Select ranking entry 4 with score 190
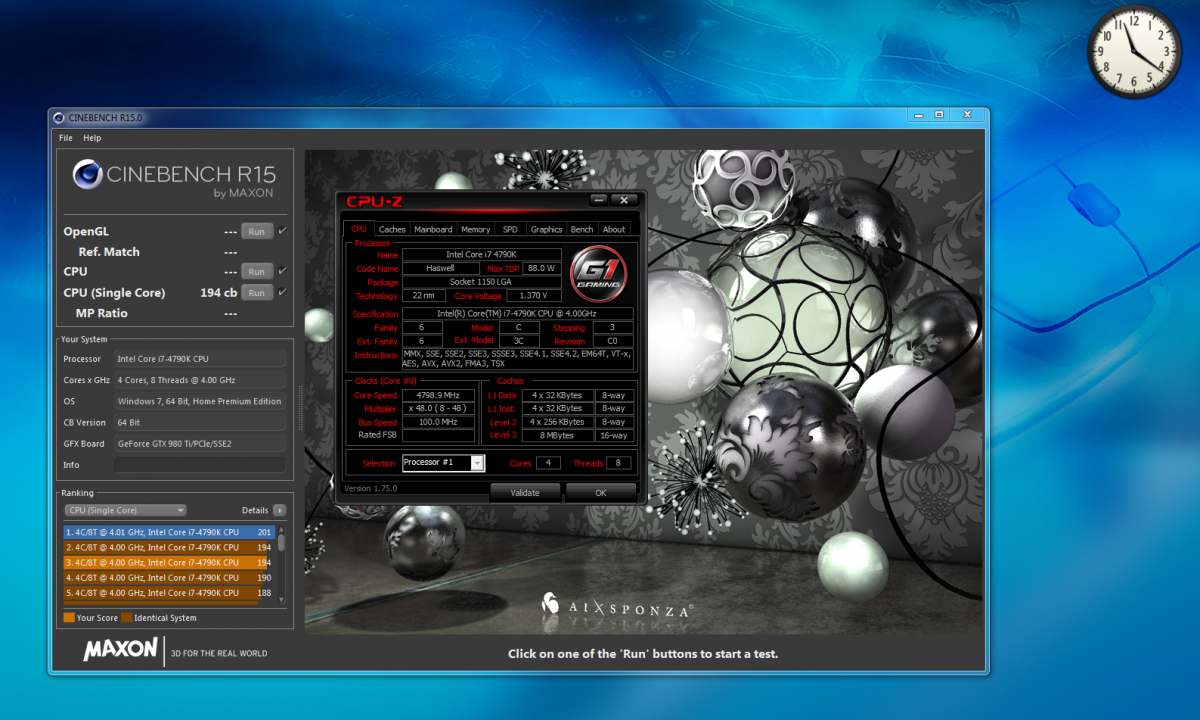1200x720 pixels. pyautogui.click(x=169, y=577)
